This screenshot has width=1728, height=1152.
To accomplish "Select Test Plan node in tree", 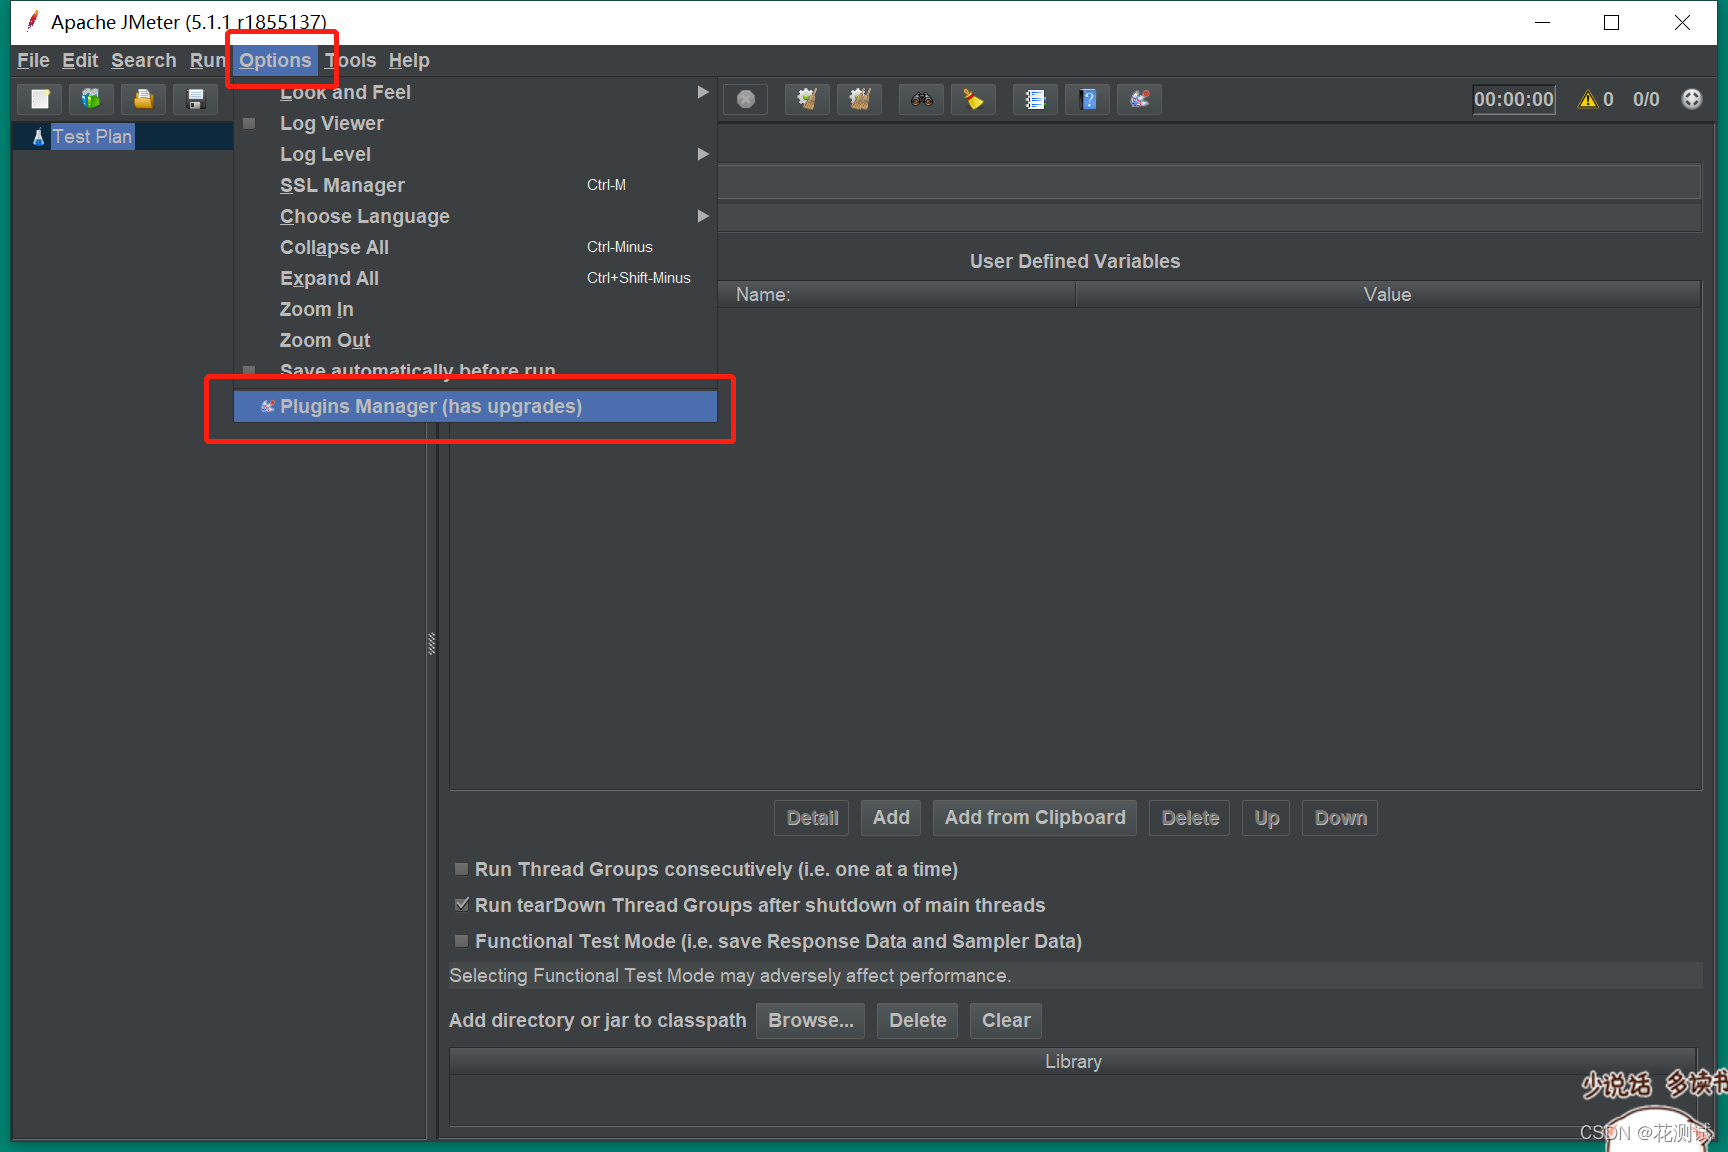I will (92, 137).
